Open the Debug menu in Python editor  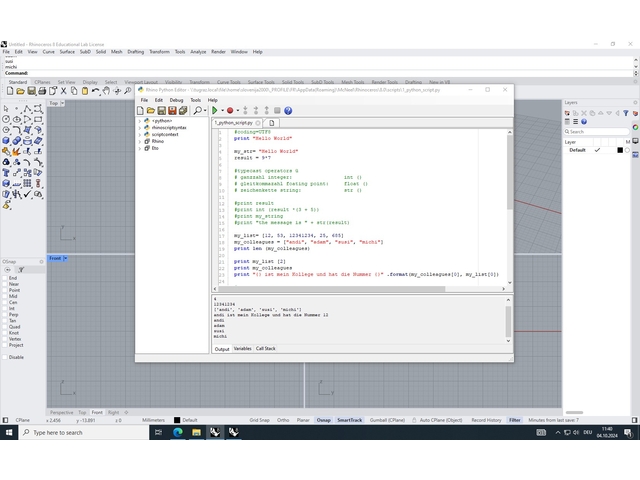tap(176, 100)
